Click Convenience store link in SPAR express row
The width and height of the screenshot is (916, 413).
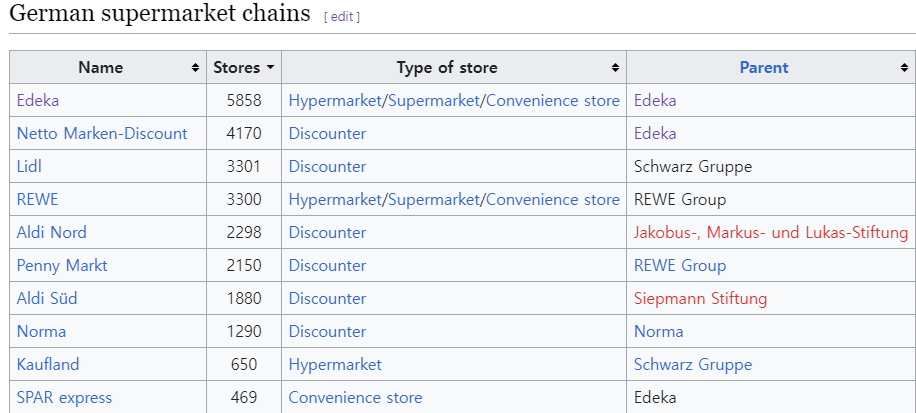pos(355,397)
